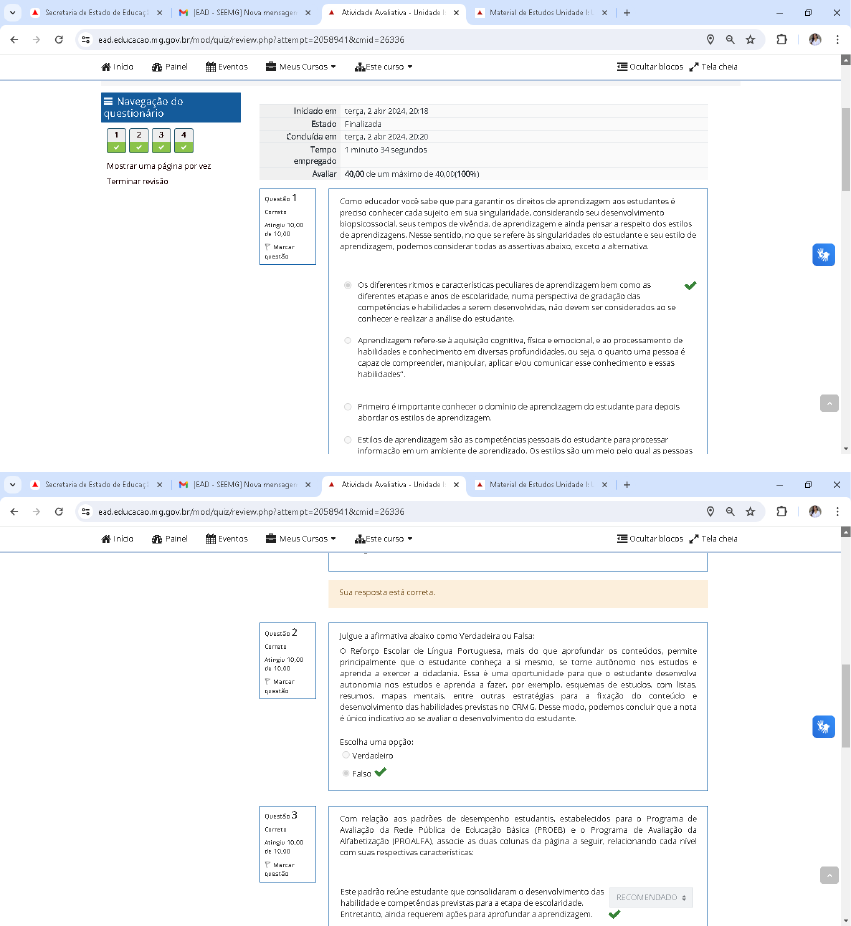Viewport: 851px width, 926px height.
Task: Close the Material de Estudos tab in the upper window
Action: point(604,12)
